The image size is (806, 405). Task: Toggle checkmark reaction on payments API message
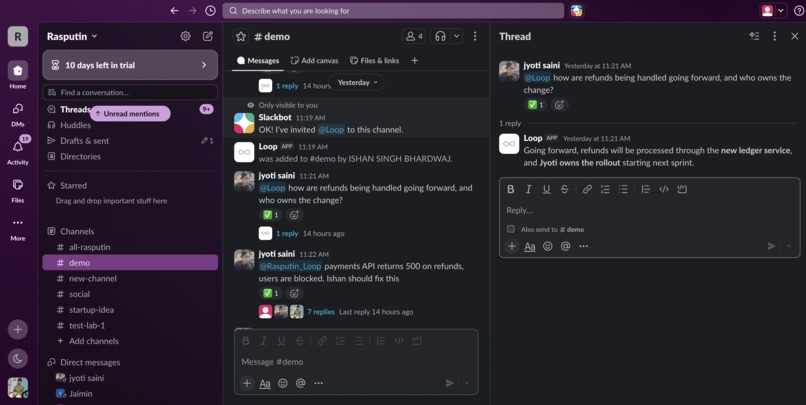coord(271,293)
